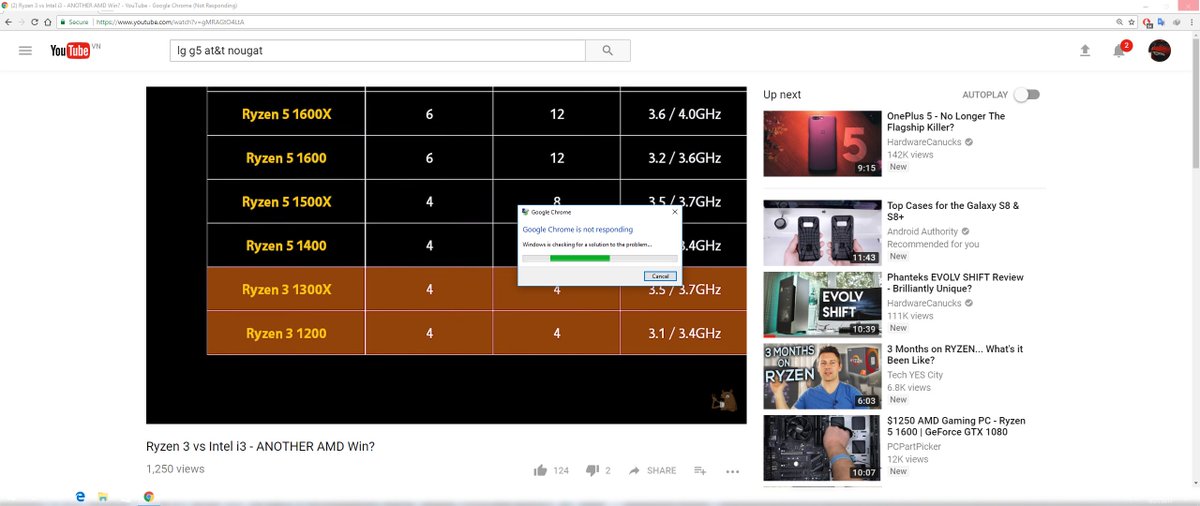Image resolution: width=1200 pixels, height=506 pixels.
Task: Toggle the Autoplay switch
Action: coord(1027,94)
